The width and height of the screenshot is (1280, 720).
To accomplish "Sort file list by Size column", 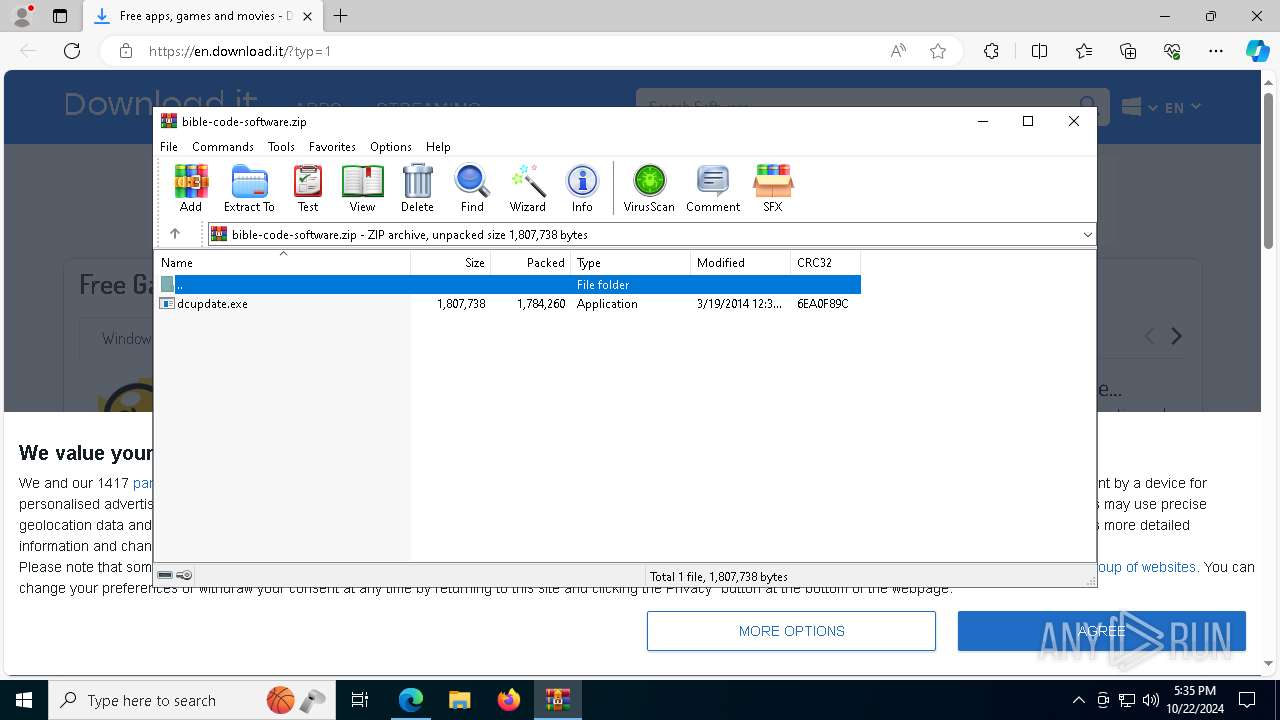I will coord(450,263).
